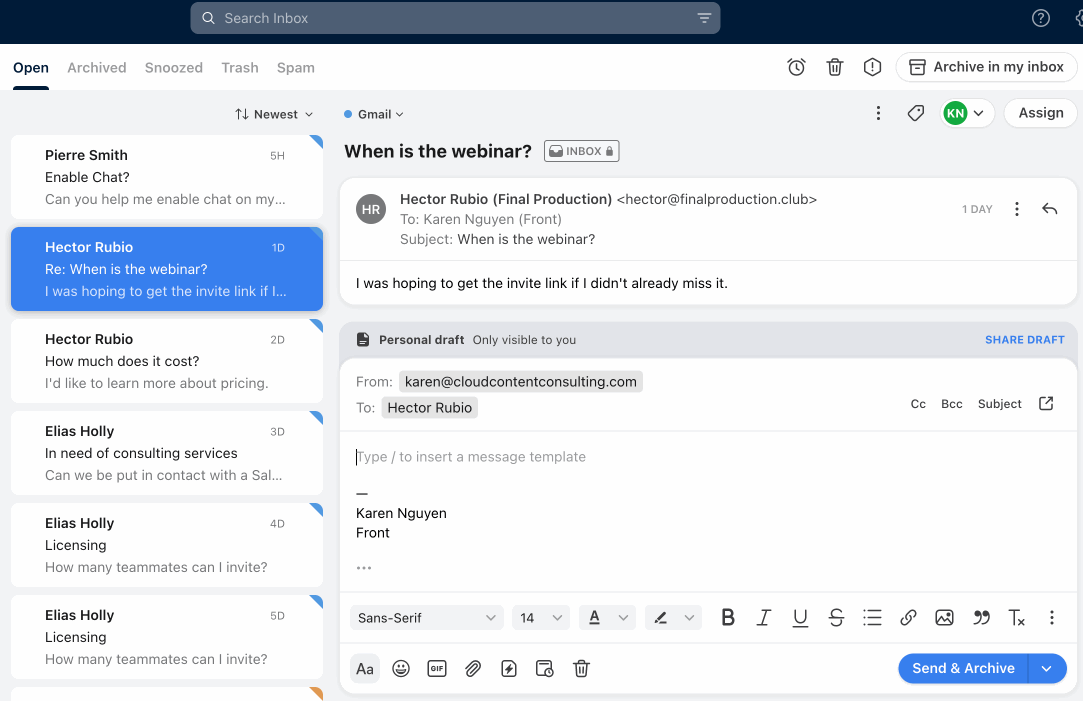
Task: Click the INBOX lock badge by the subject
Action: pyautogui.click(x=581, y=151)
